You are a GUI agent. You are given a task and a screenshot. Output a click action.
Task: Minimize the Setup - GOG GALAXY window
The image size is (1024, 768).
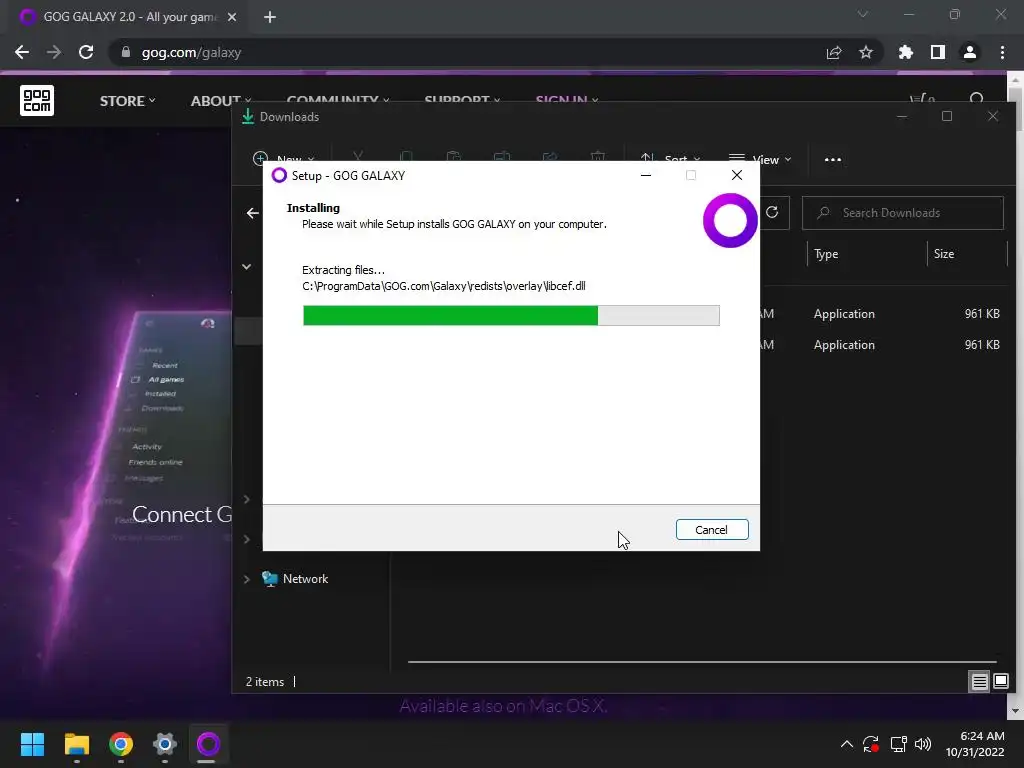[x=646, y=175]
